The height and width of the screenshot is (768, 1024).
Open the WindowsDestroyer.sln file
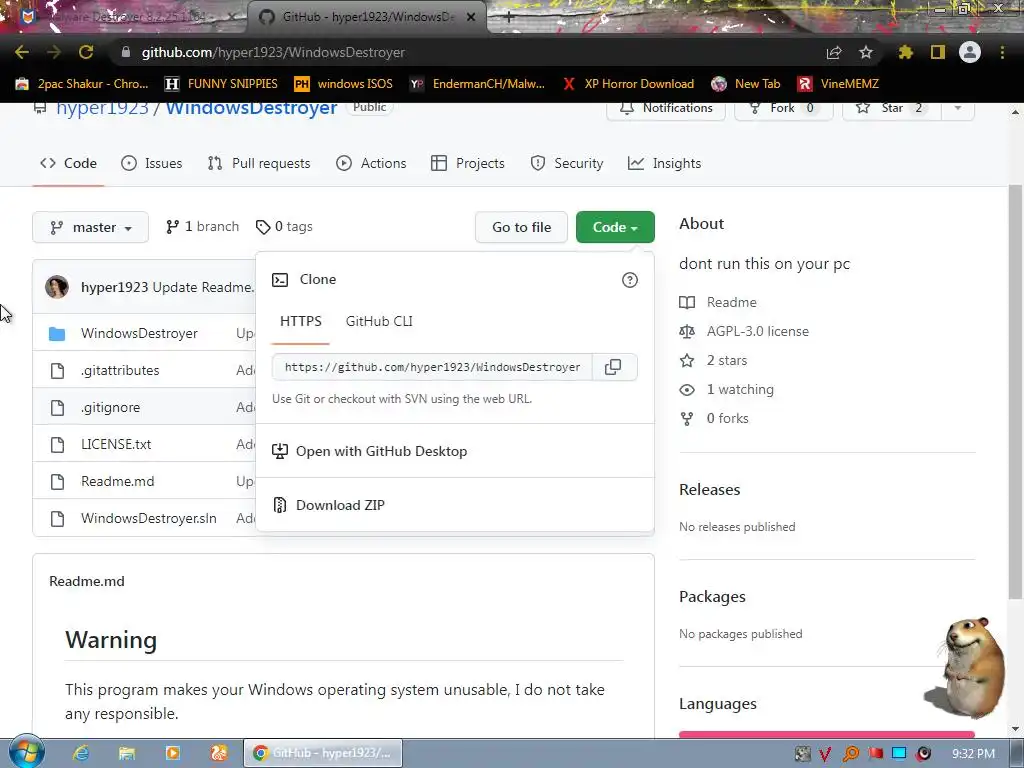tap(149, 519)
